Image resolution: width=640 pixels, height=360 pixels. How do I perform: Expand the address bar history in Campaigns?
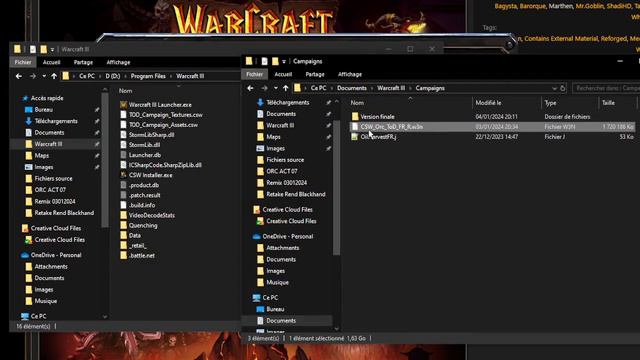[554, 88]
